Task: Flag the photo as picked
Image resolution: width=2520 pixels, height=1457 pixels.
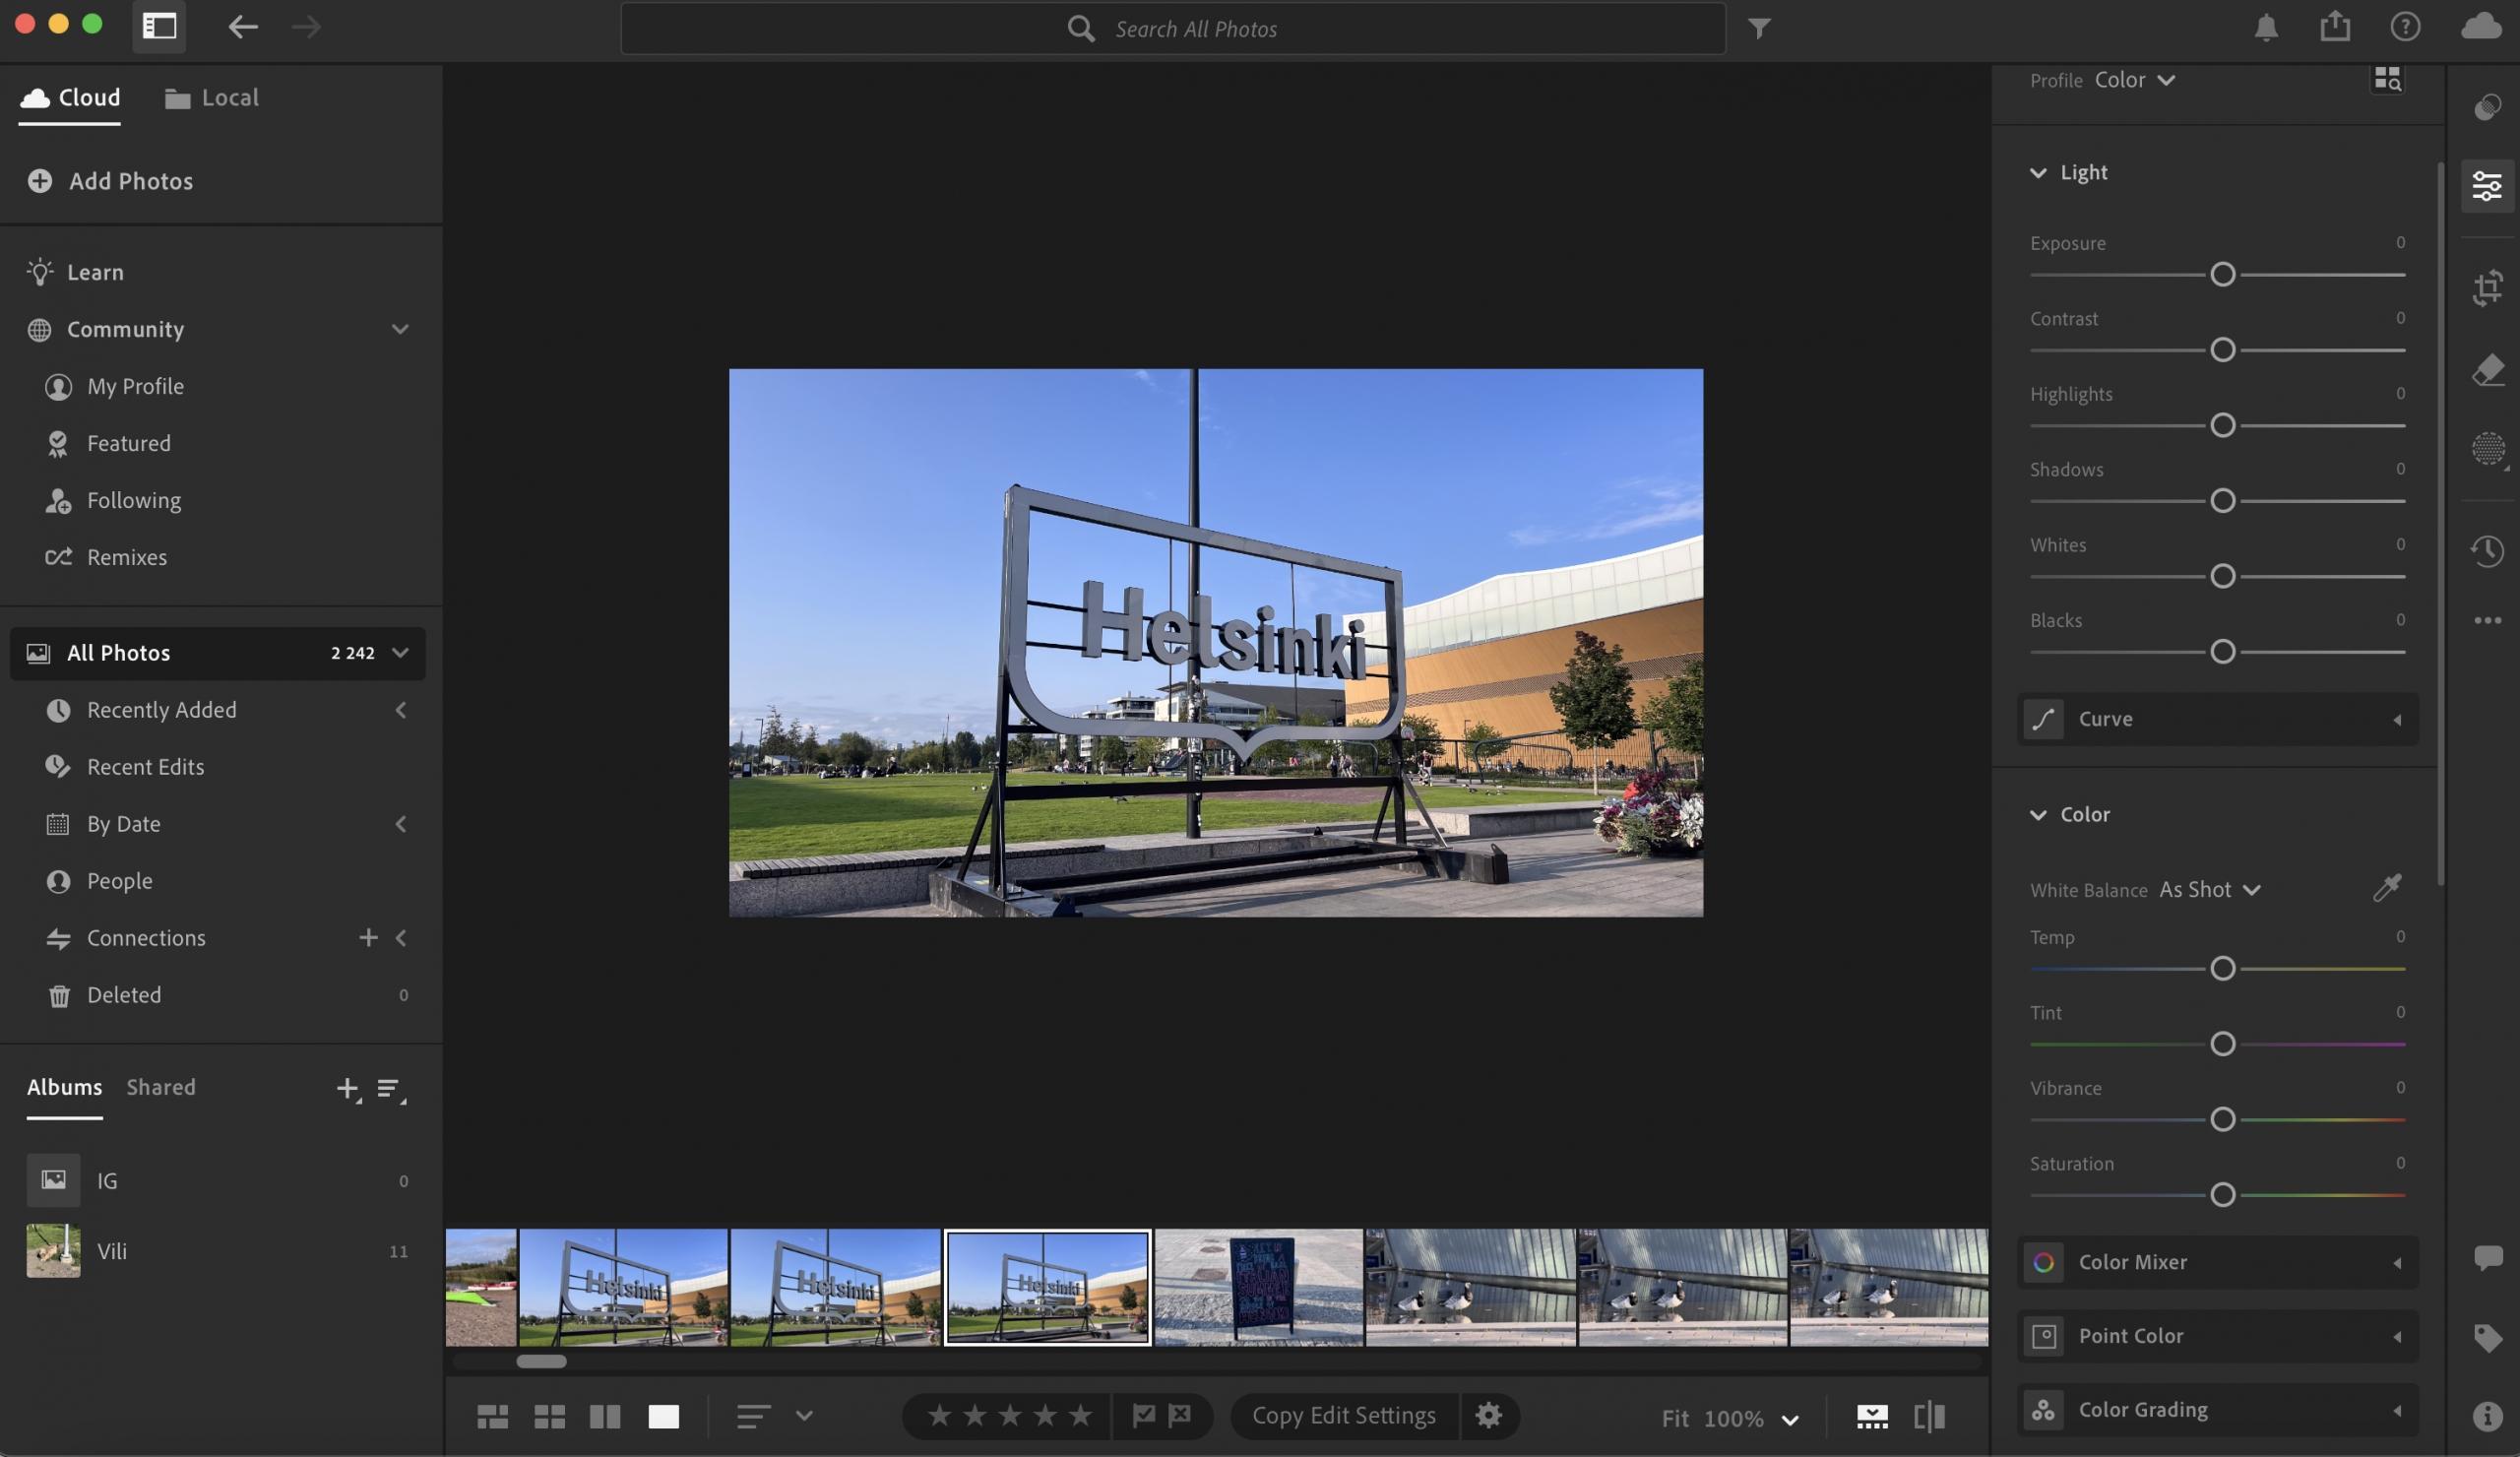Action: point(1143,1415)
